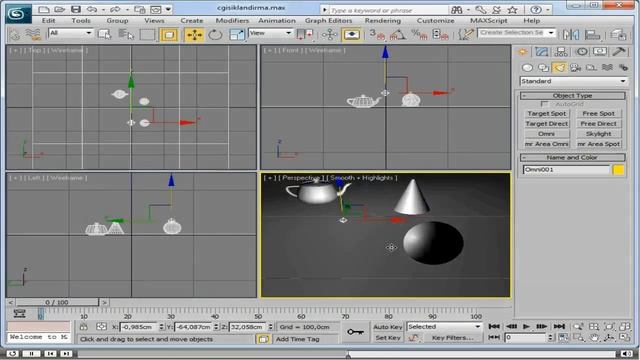This screenshot has width=640, height=360.
Task: Toggle Auto Key animation mode
Action: (387, 327)
